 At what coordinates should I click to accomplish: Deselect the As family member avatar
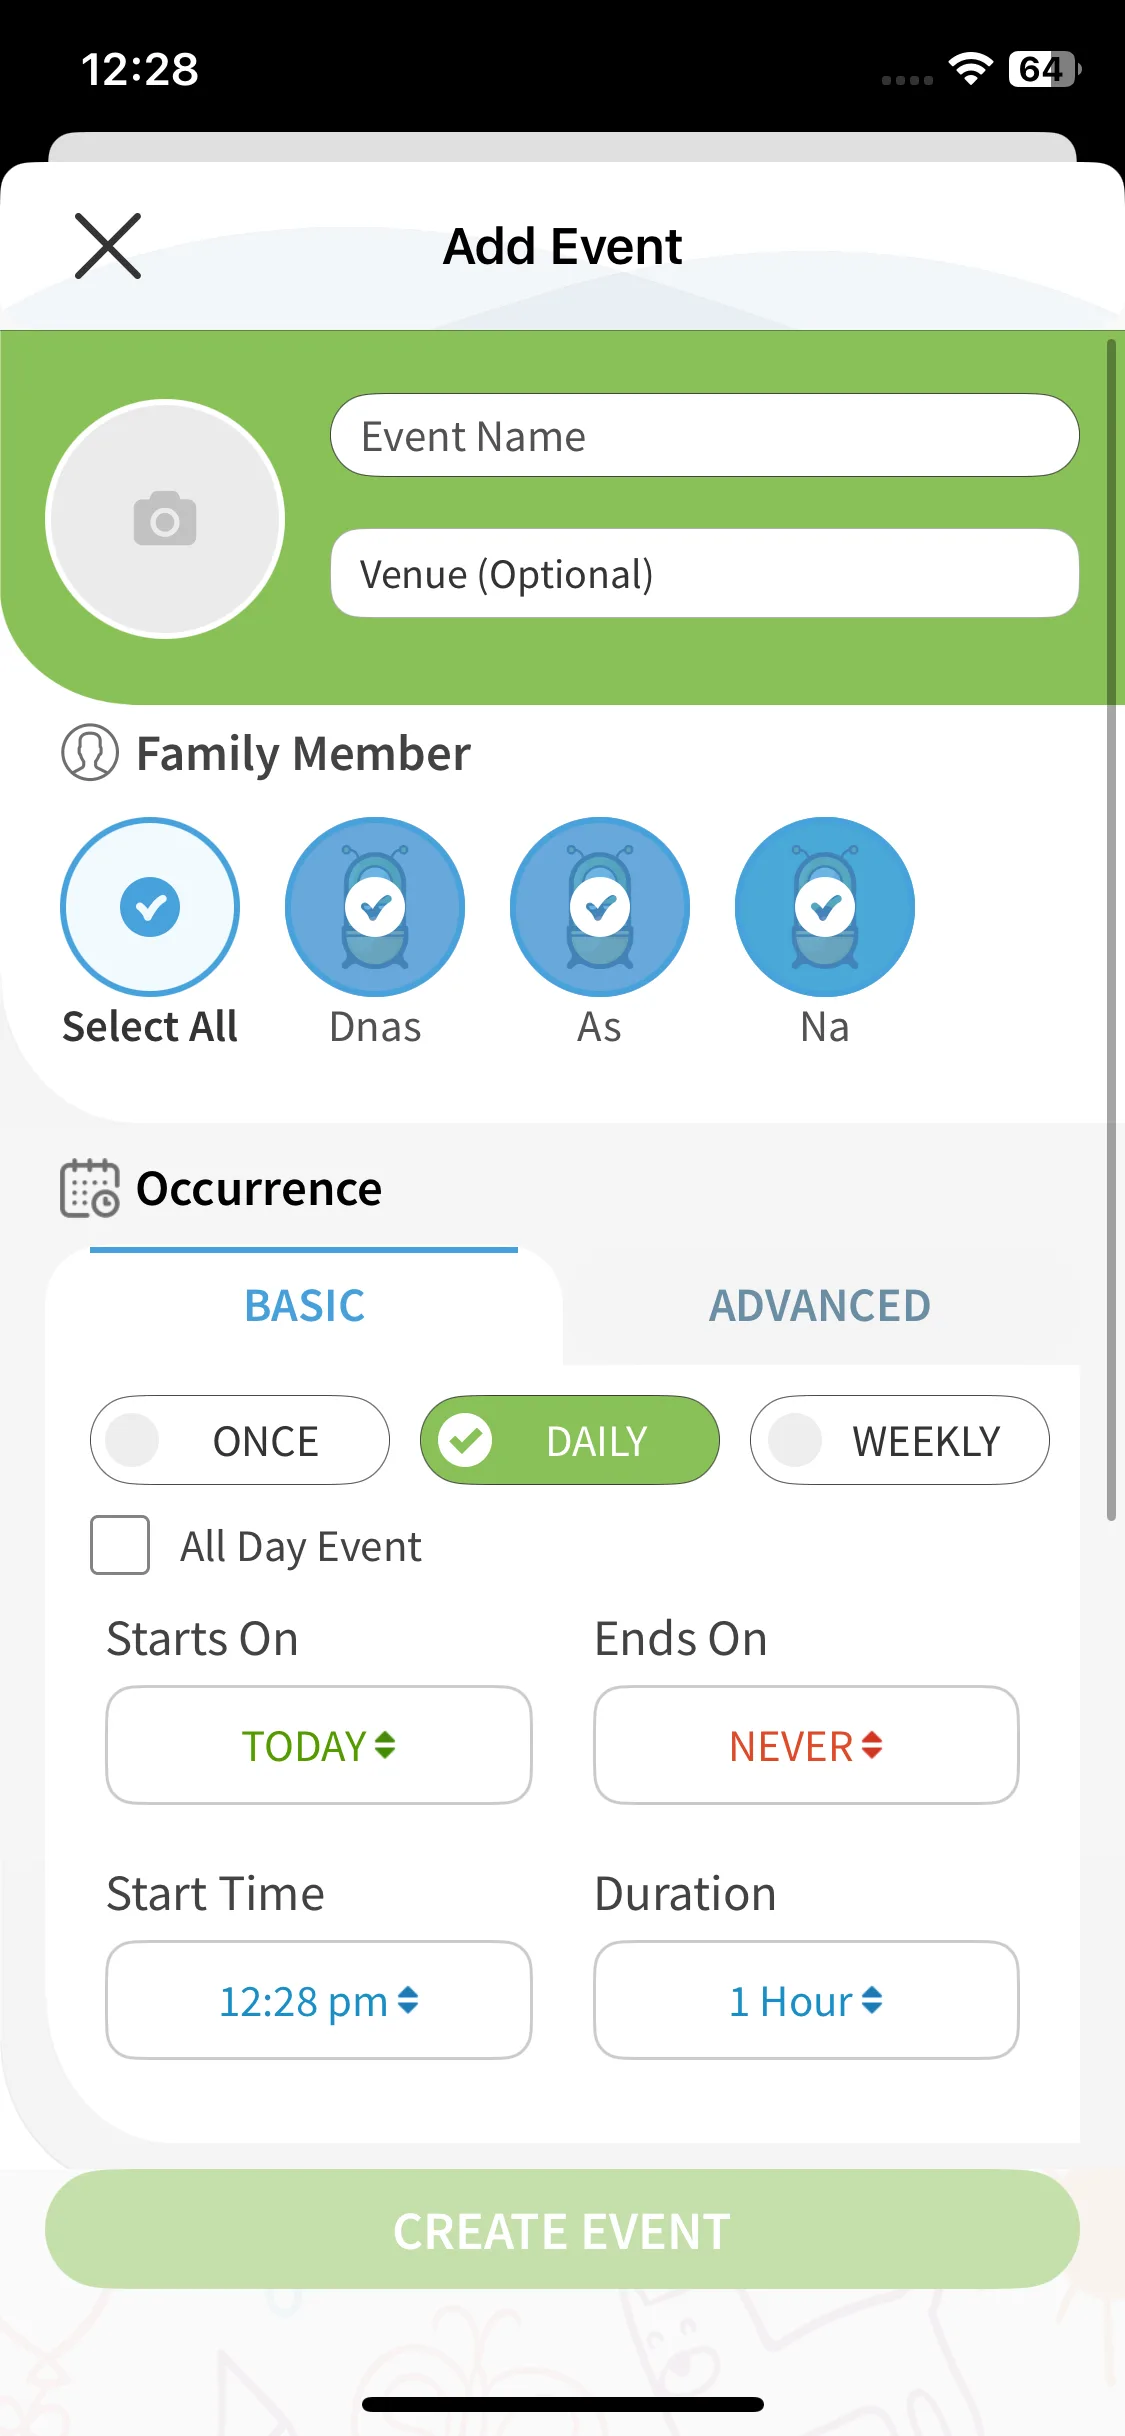pos(600,906)
